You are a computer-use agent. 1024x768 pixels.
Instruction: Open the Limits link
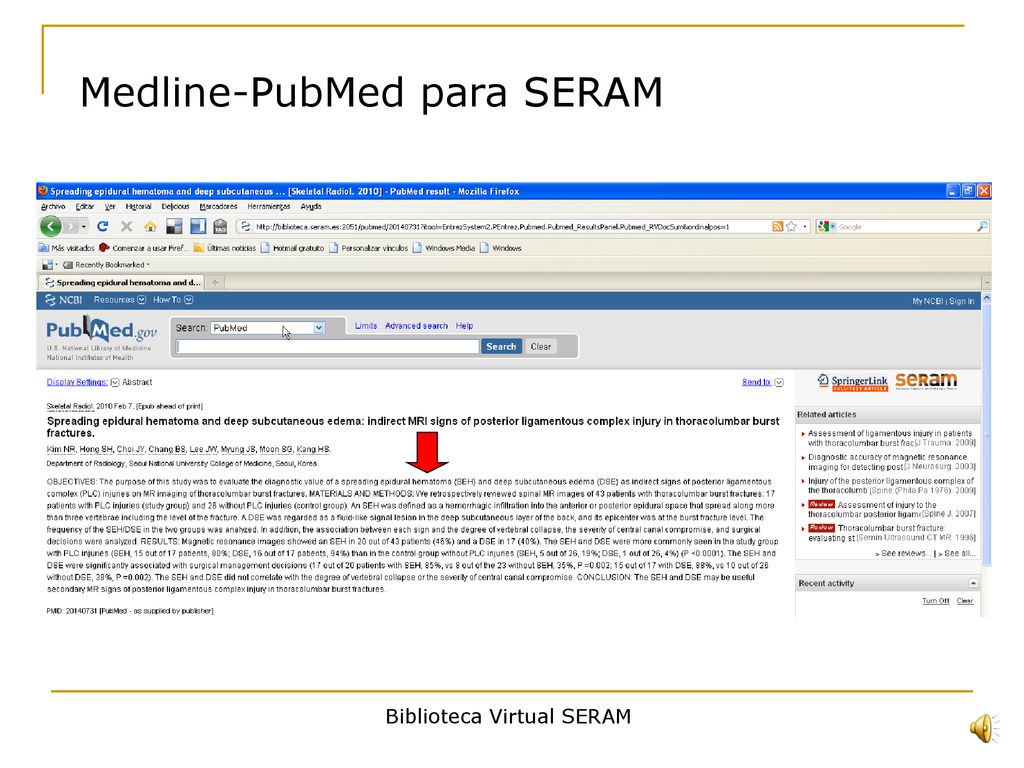(366, 326)
